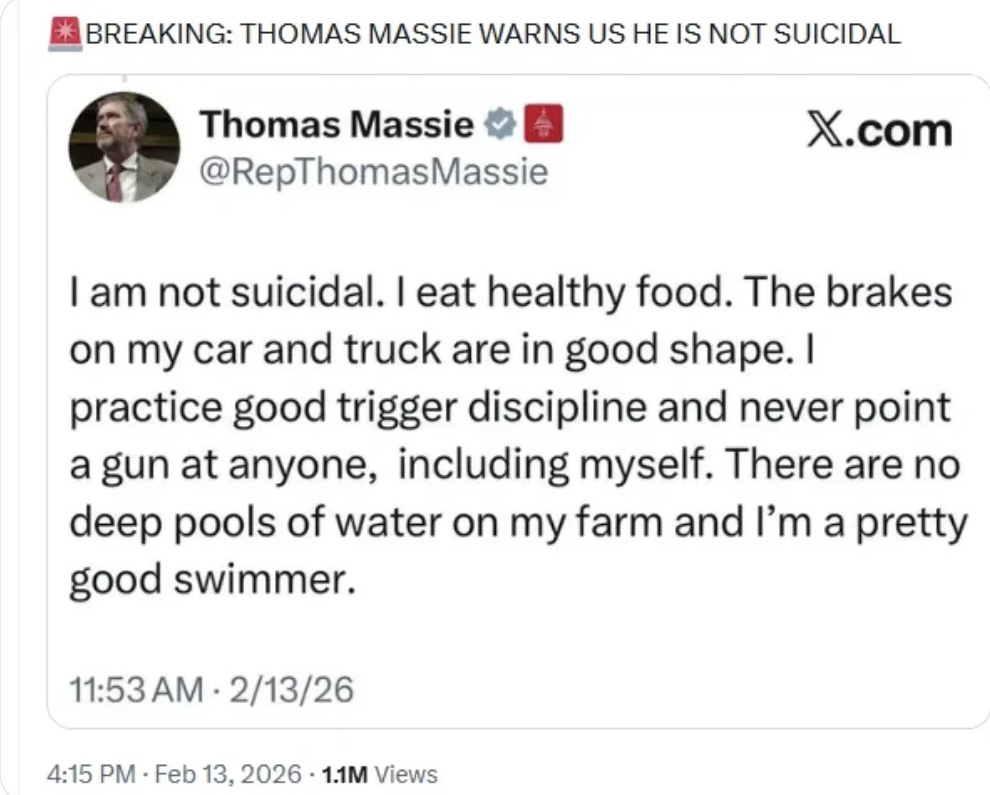Image resolution: width=990 pixels, height=795 pixels.
Task: Click the "good swimmer." last line
Action: (x=210, y=581)
